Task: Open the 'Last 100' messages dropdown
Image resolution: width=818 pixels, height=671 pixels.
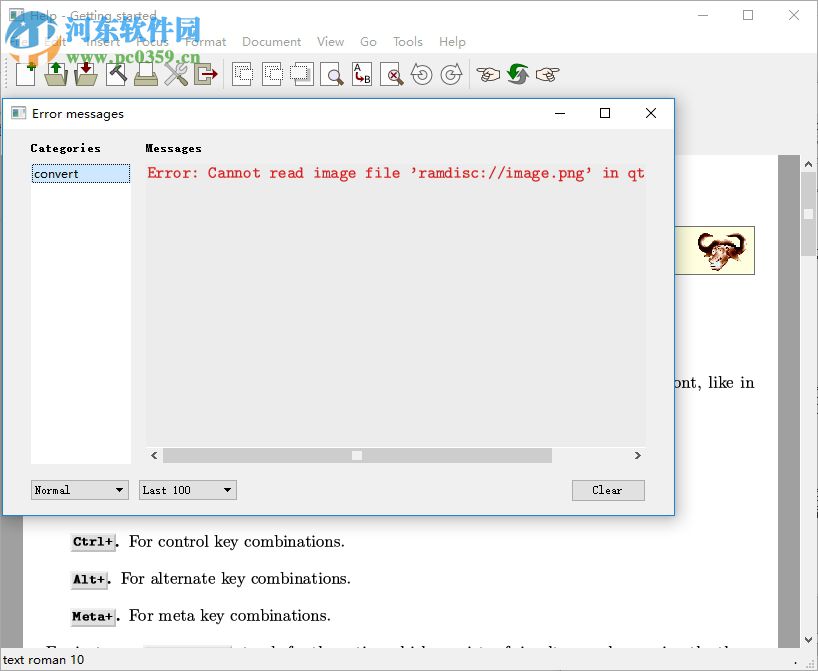Action: coord(187,490)
